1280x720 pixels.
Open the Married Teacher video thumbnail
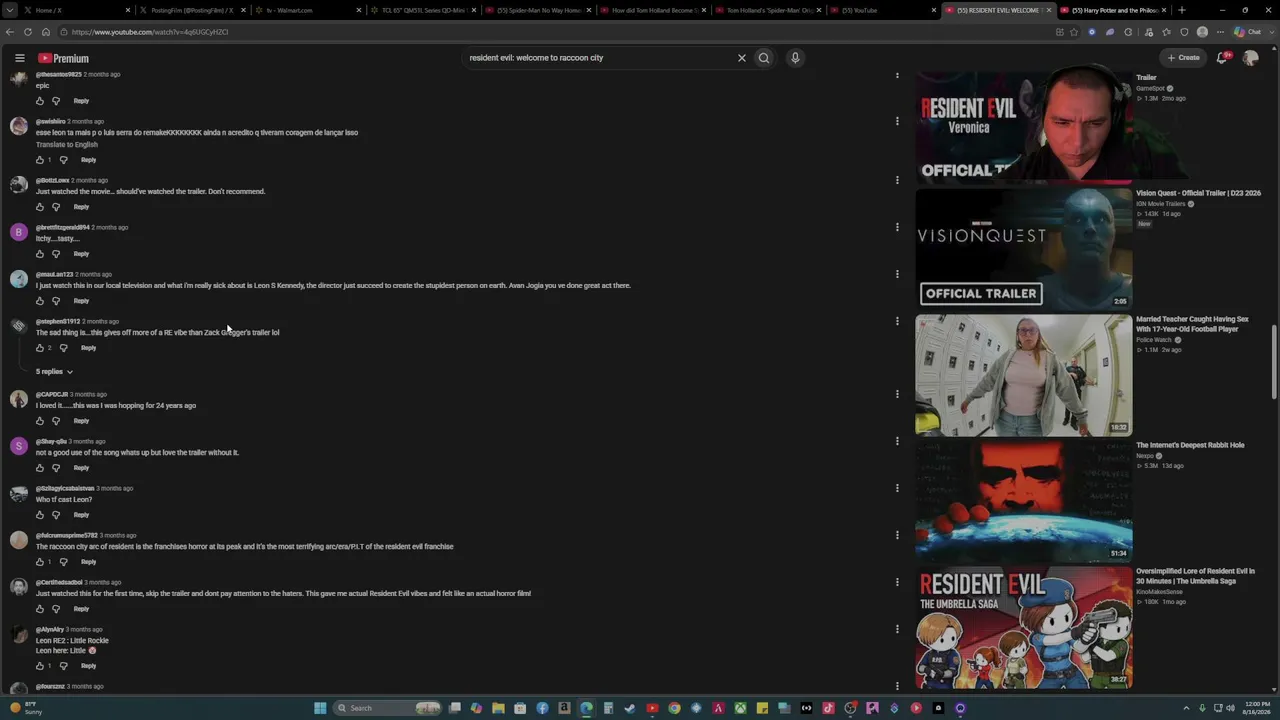point(1024,375)
